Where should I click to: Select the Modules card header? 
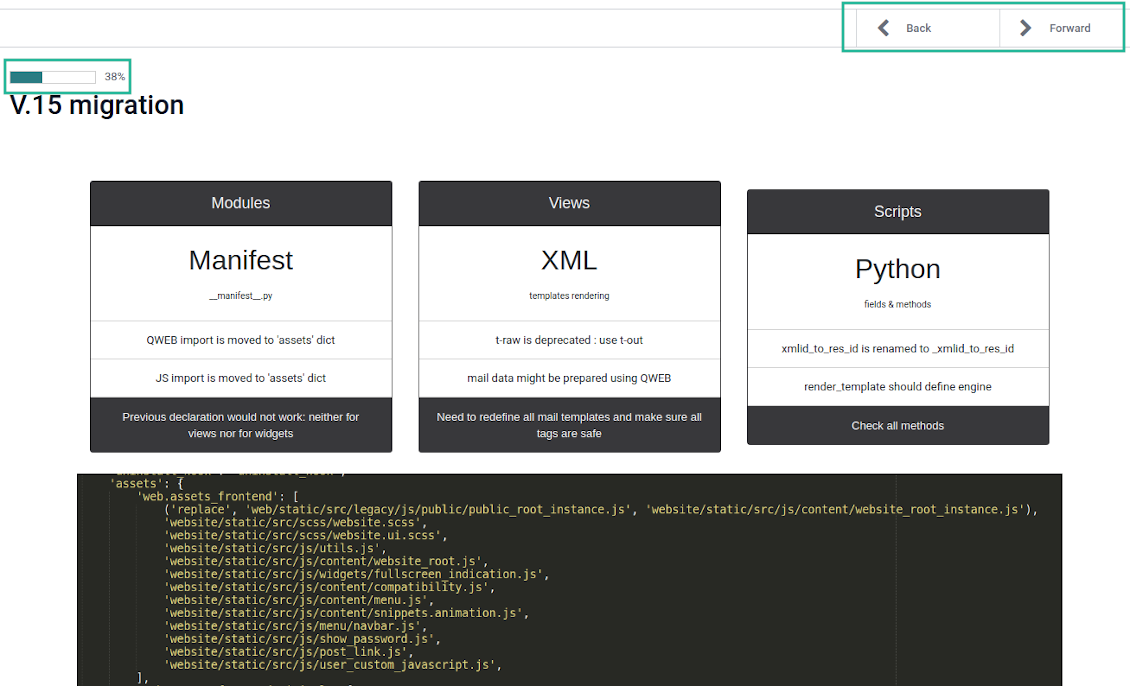241,203
